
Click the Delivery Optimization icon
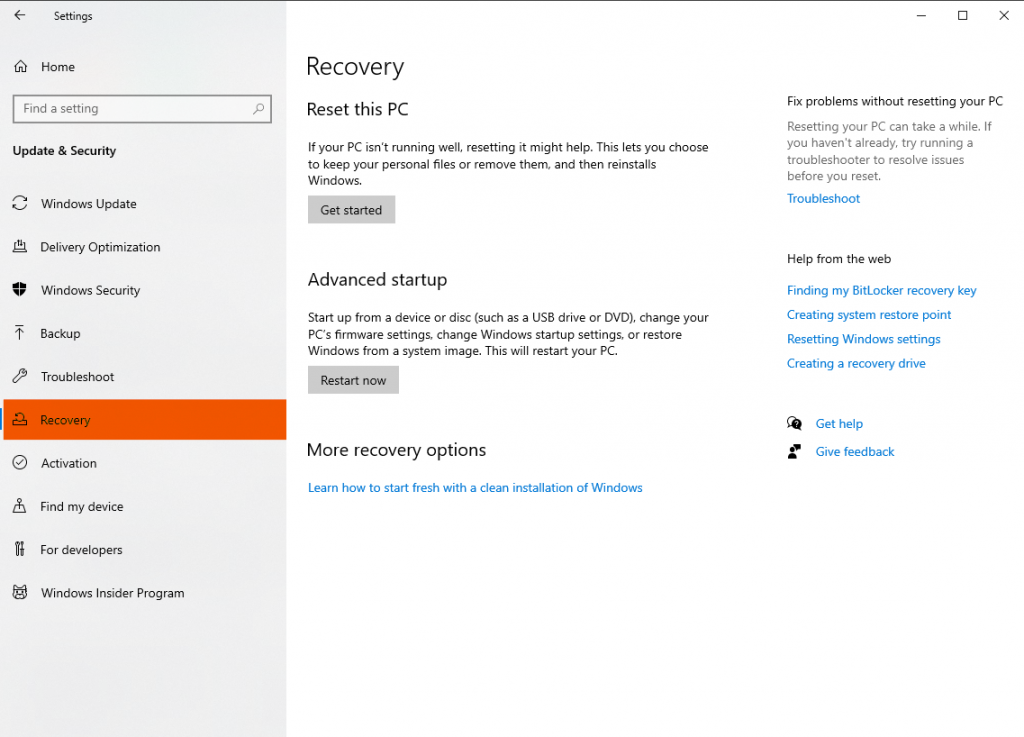tap(20, 246)
